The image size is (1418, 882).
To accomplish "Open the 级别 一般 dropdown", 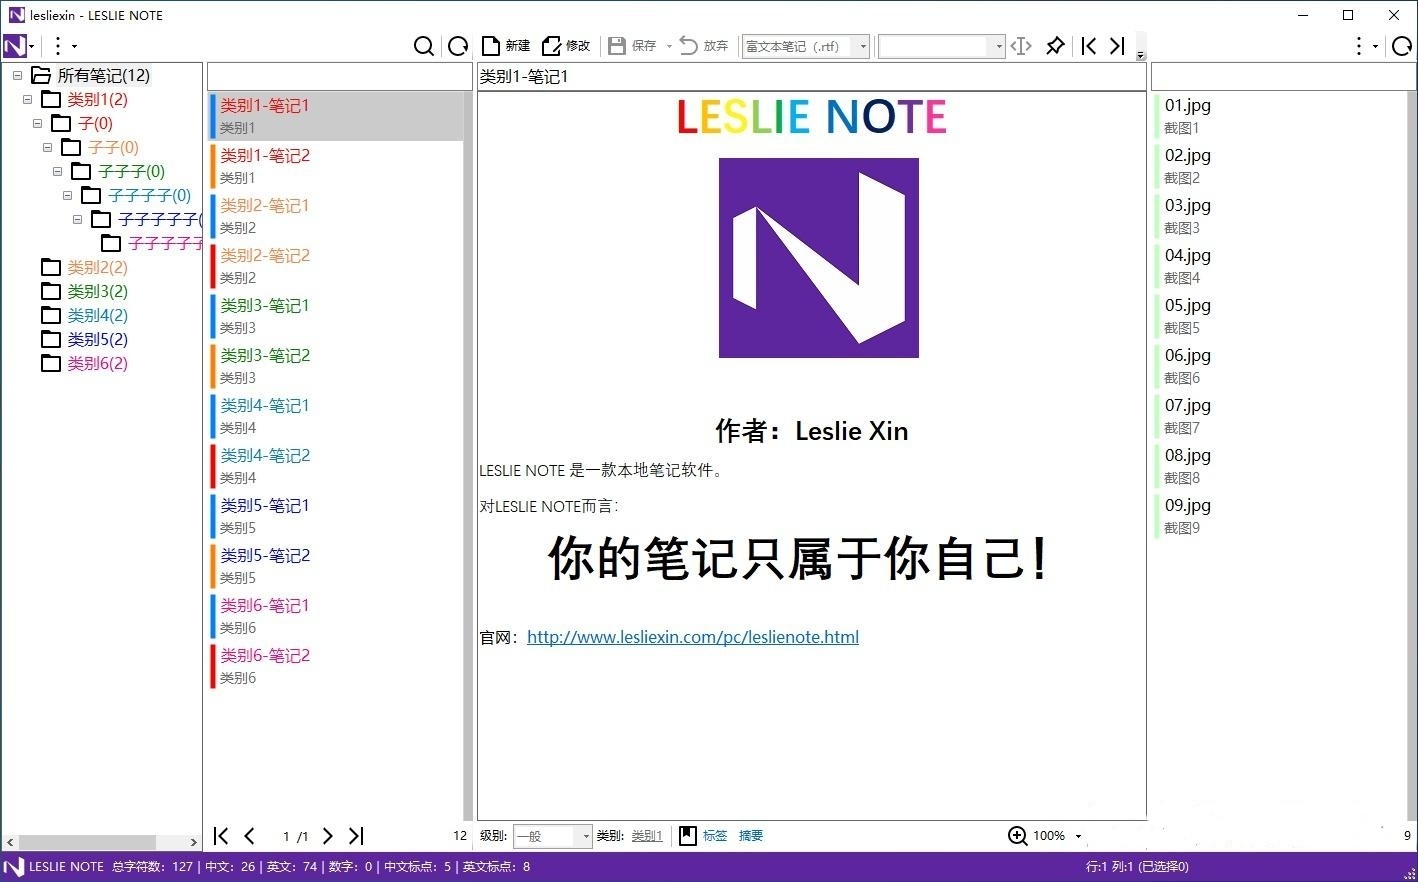I will [x=552, y=836].
